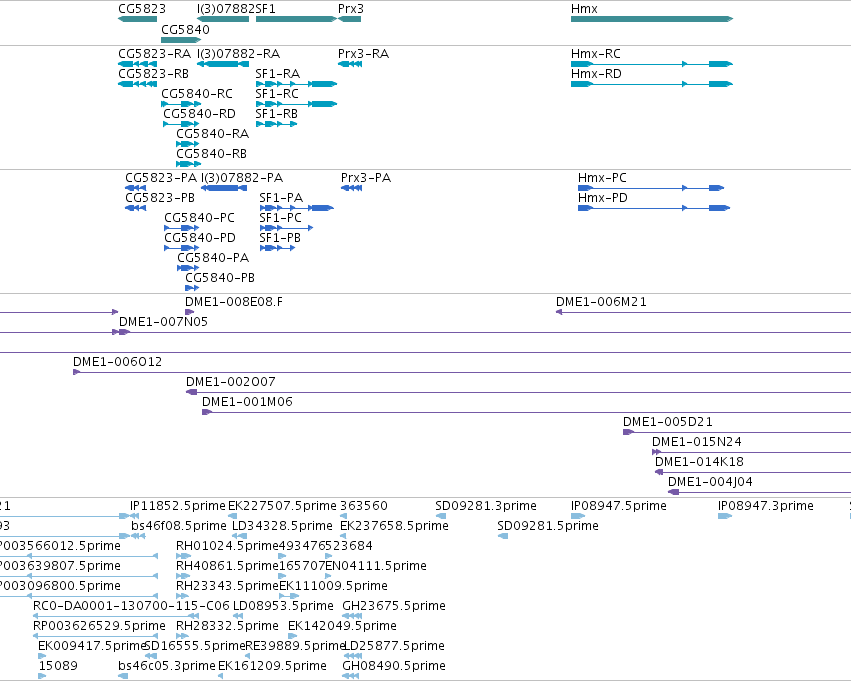Screen dimensions: 851x681
Task: Select EST LD34328.5prime
Action: point(239,537)
